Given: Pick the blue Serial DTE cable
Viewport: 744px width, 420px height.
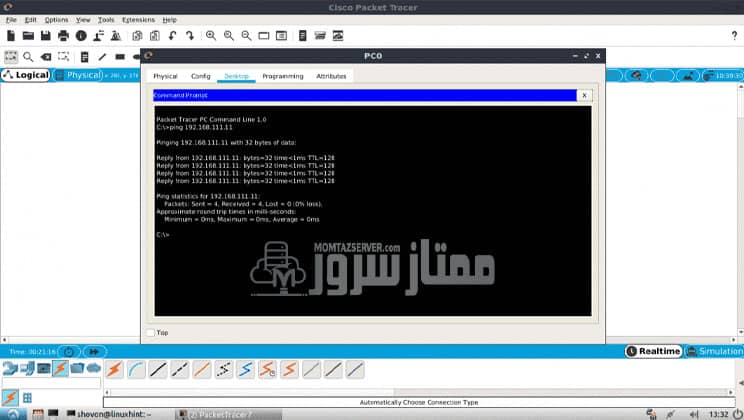Looking at the screenshot, I should pos(245,369).
